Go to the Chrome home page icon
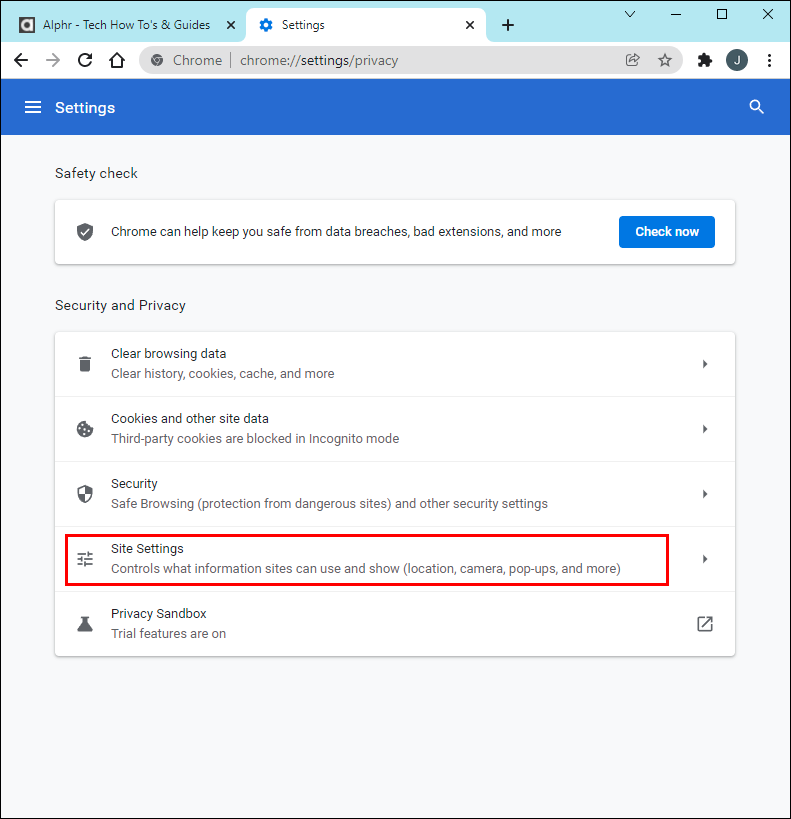Screen dimensions: 791x819 117,60
